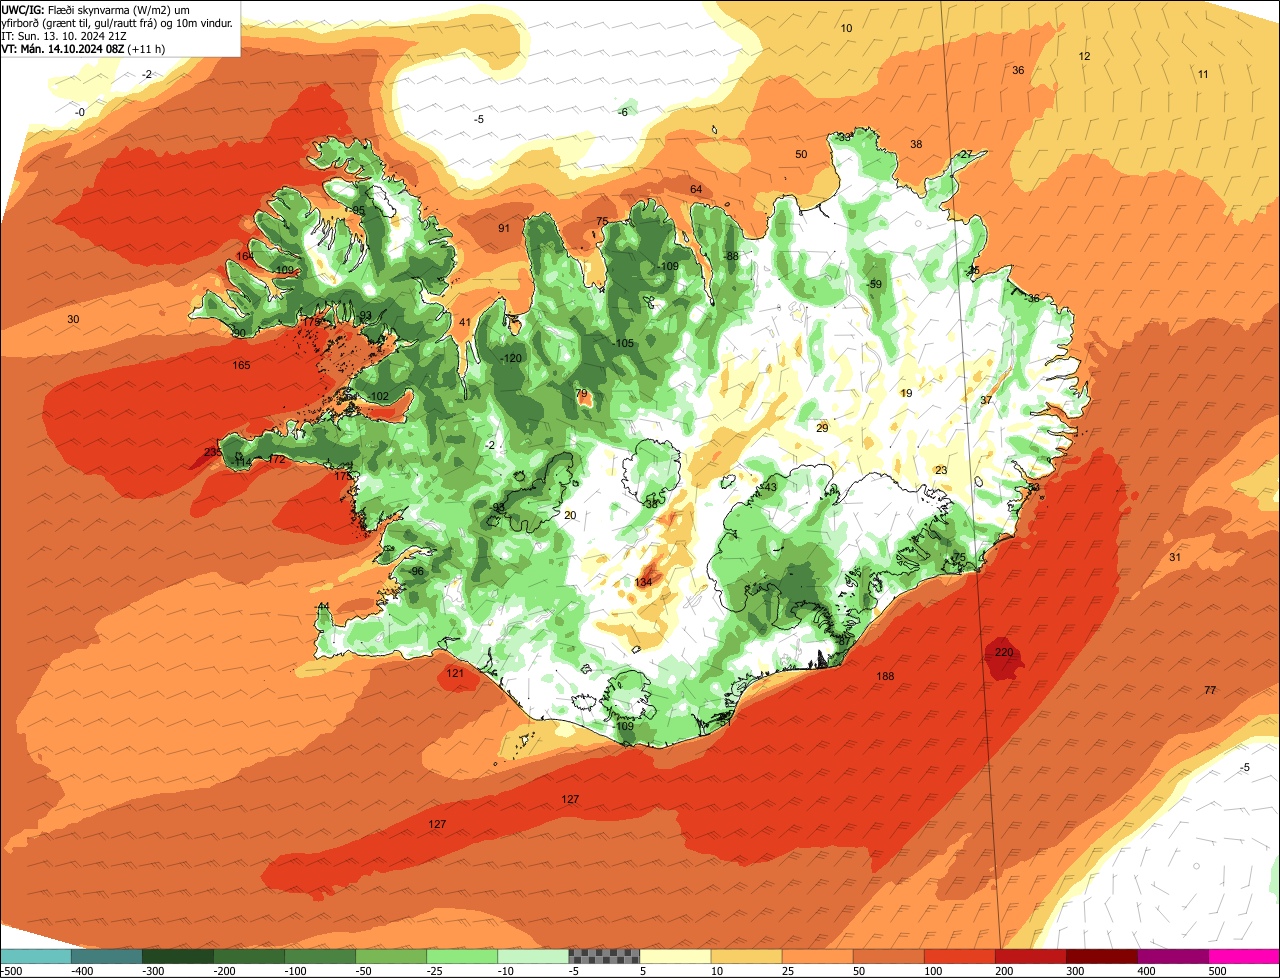Click the value "23" north of the large glacier

(941, 470)
